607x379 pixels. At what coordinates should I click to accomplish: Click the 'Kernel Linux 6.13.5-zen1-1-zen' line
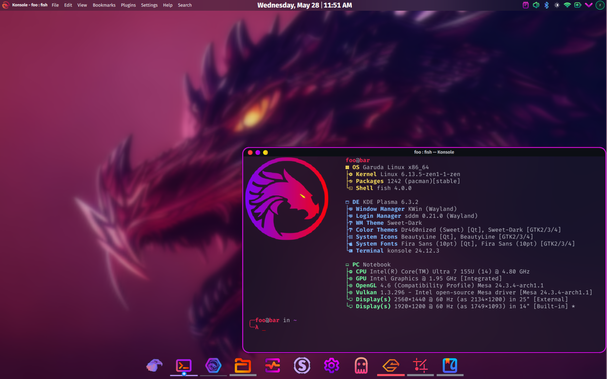click(x=405, y=174)
